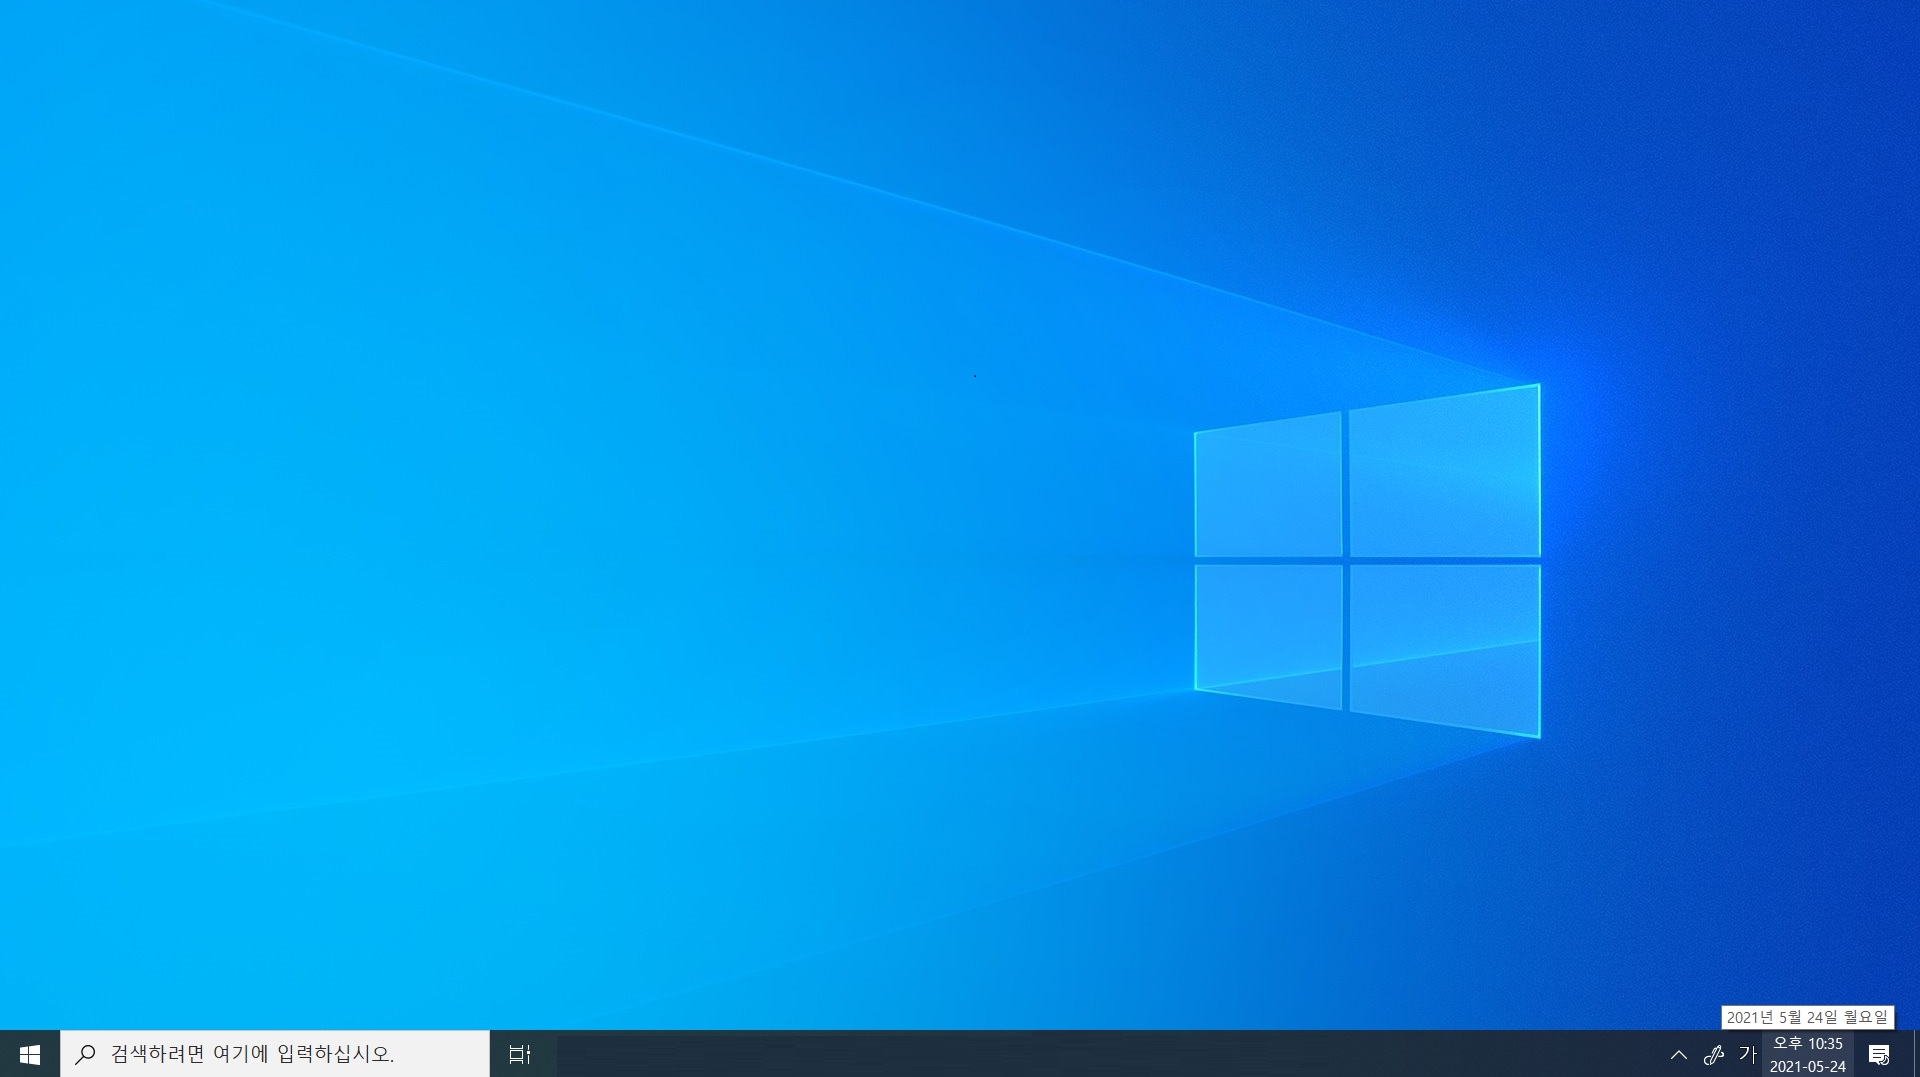Click the taskbar search box
Viewport: 1920px width, 1077px height.
pos(275,1054)
